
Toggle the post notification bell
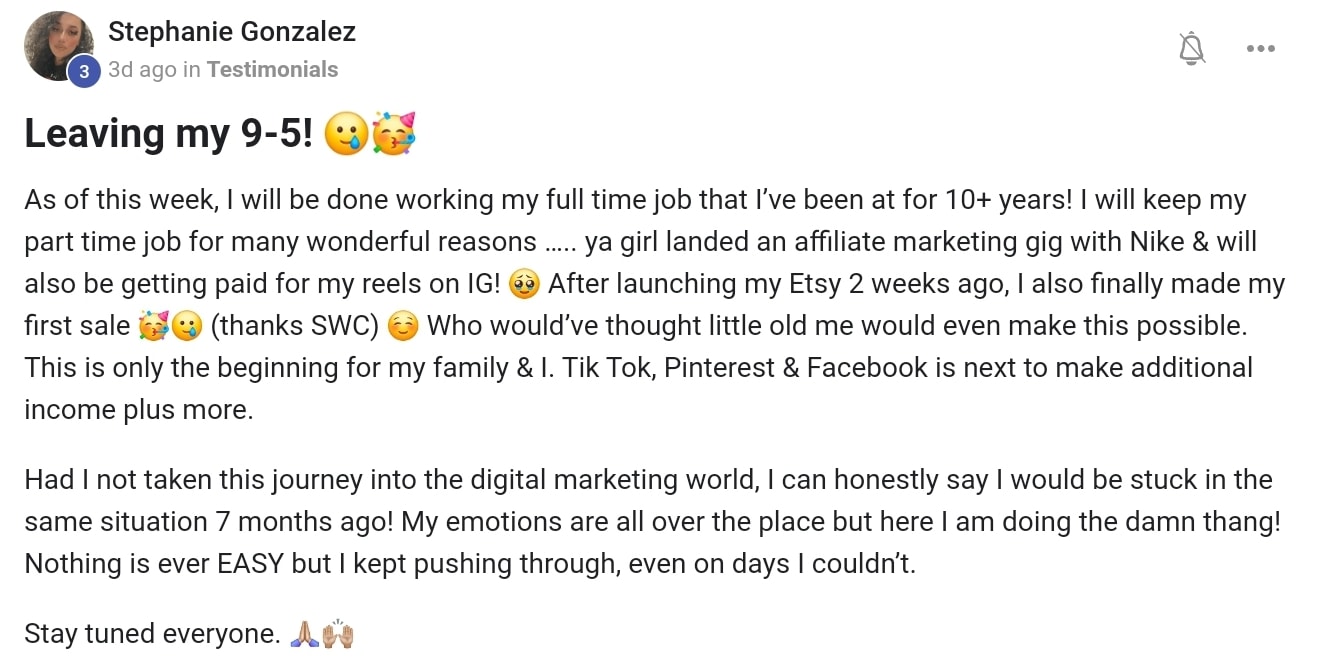[1191, 48]
